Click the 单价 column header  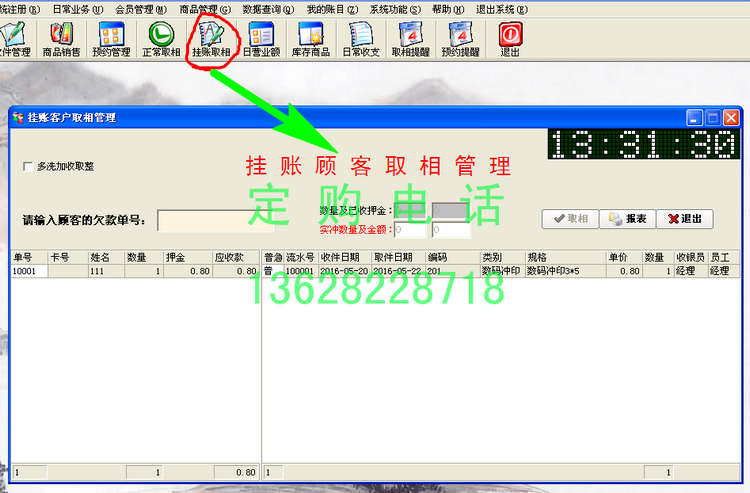coord(624,257)
